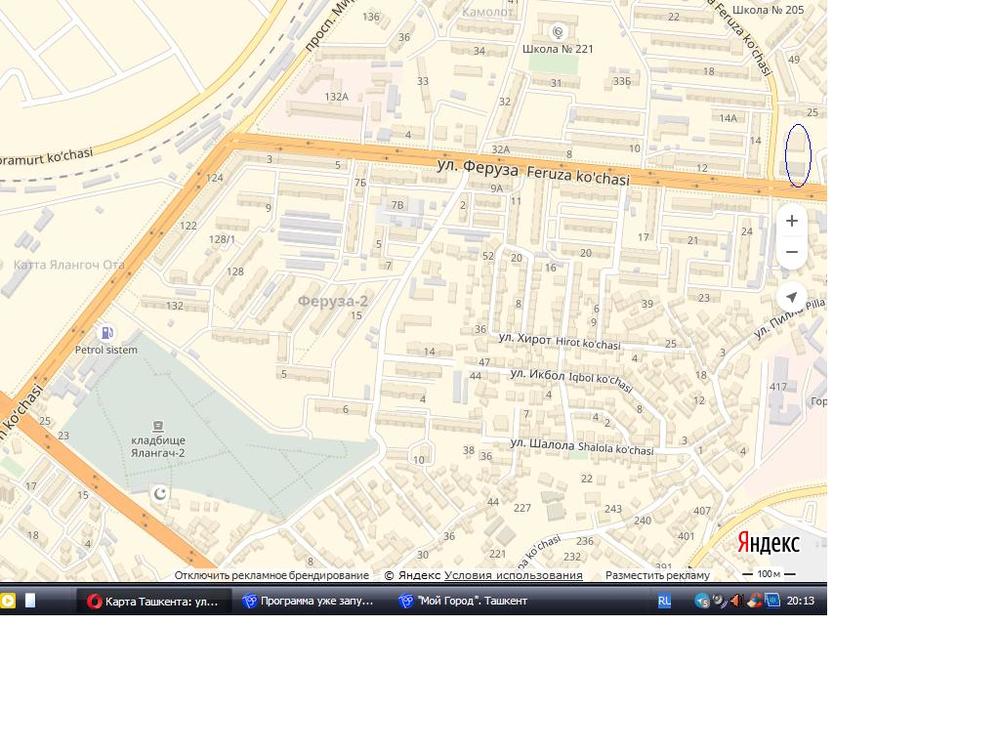Click the Skype tray icon
1000x750 pixels.
702,601
